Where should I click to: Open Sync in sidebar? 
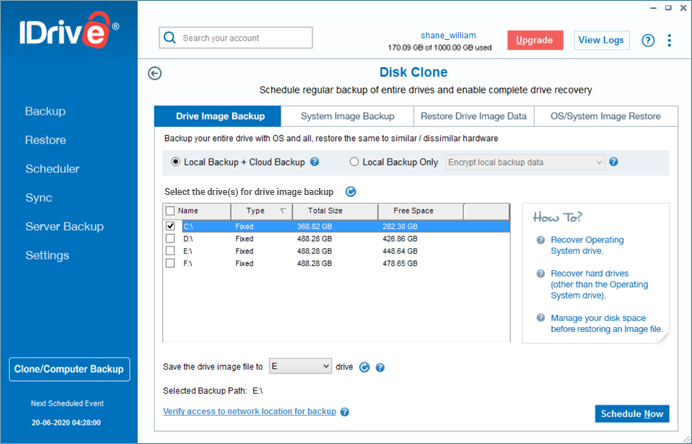click(x=39, y=198)
